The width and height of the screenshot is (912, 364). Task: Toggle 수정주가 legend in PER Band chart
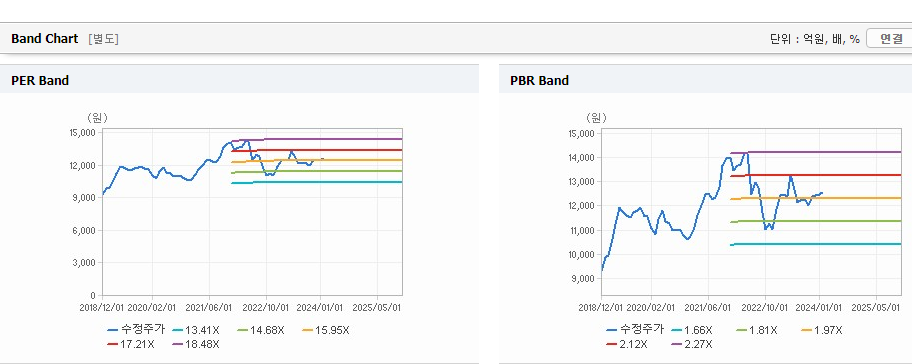click(x=136, y=330)
